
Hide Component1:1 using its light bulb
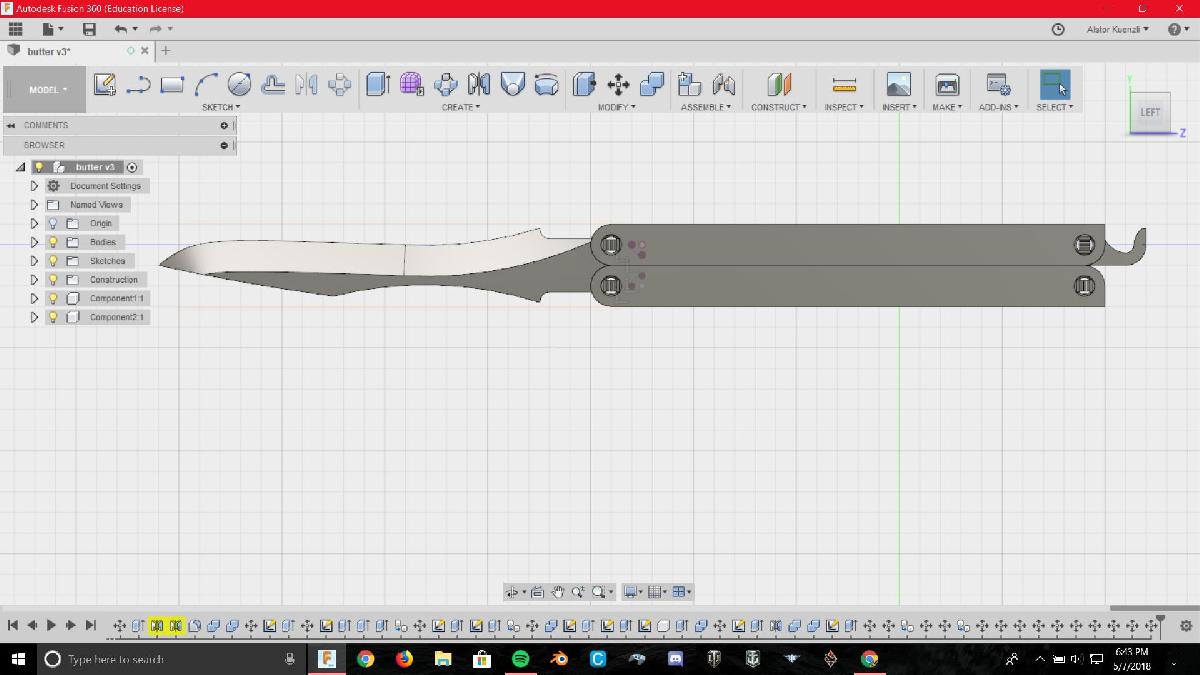53,298
